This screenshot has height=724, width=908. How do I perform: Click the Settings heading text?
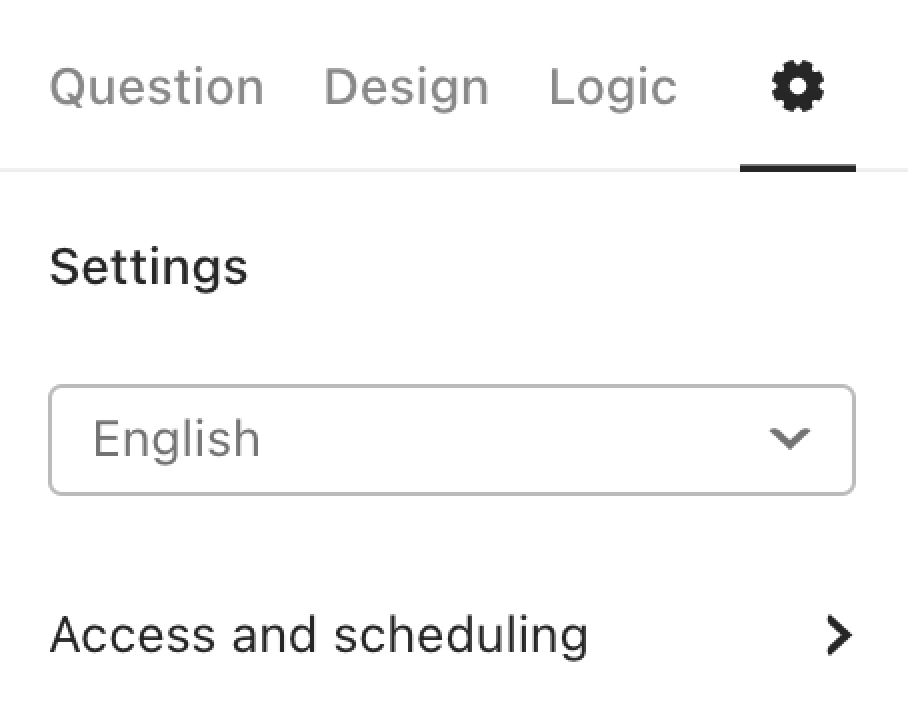[149, 268]
